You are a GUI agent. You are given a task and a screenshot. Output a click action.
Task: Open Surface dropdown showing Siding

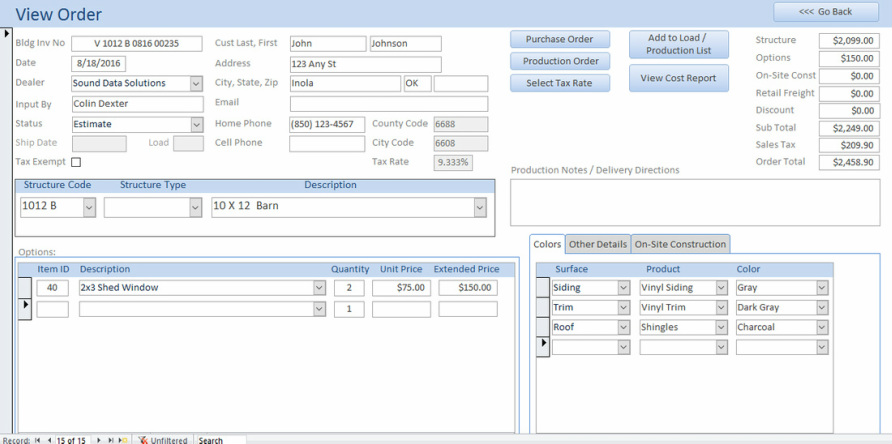click(x=623, y=288)
